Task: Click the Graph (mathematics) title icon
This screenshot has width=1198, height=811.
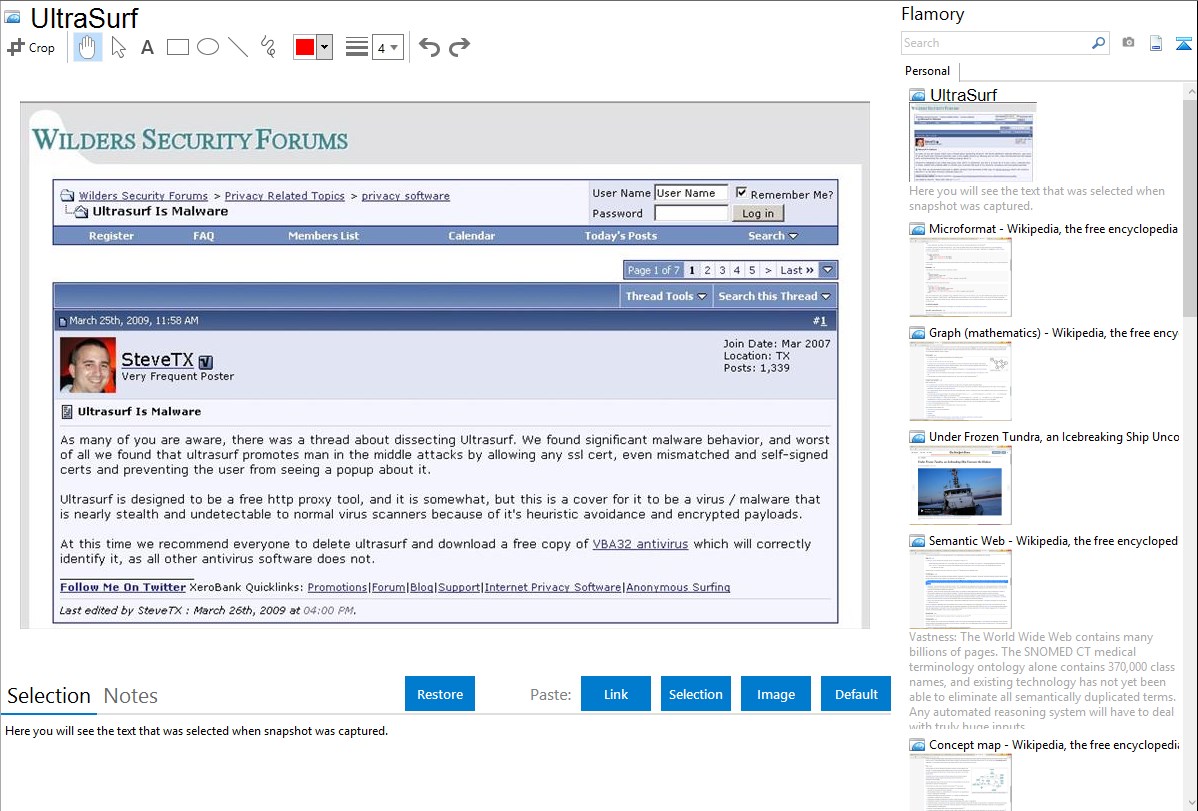Action: click(917, 333)
